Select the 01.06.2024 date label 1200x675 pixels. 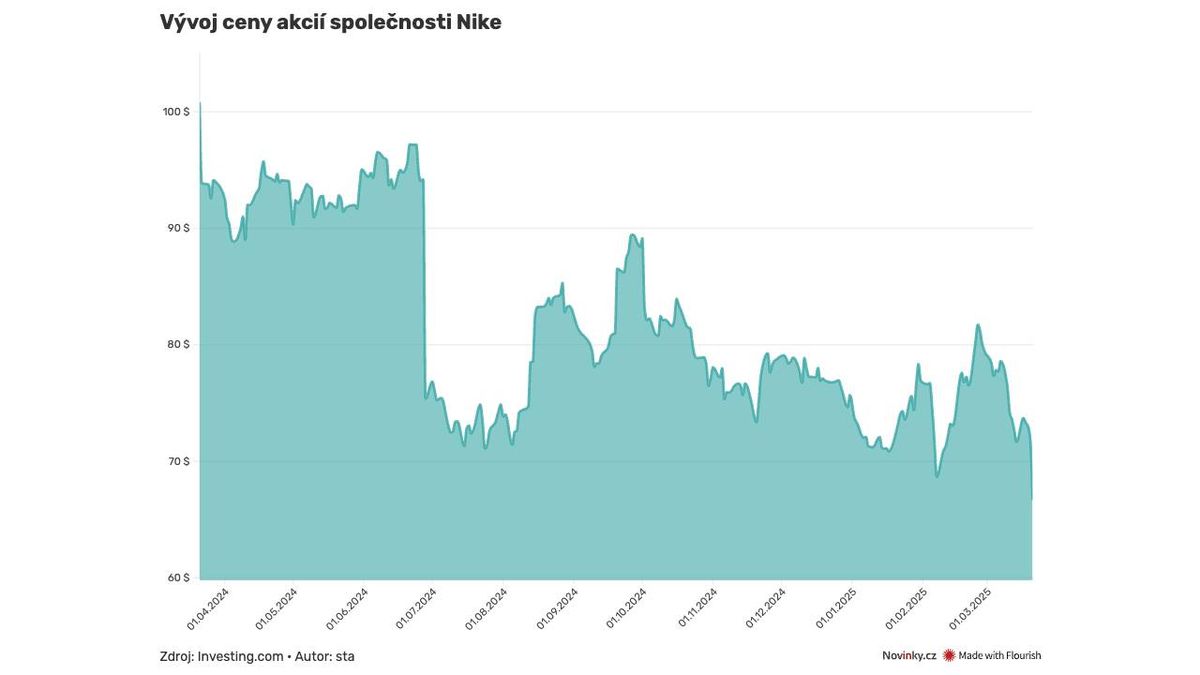pos(347,608)
